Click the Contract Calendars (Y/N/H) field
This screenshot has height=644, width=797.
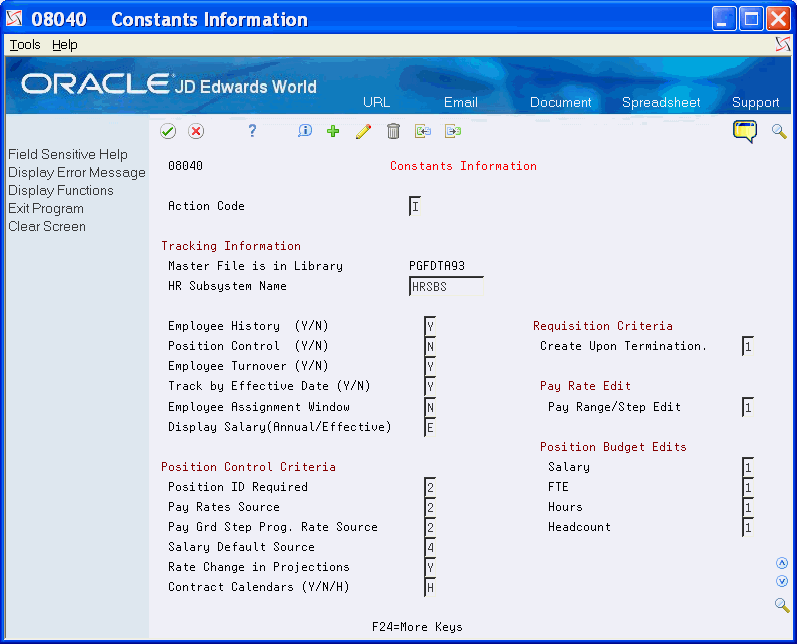430,588
